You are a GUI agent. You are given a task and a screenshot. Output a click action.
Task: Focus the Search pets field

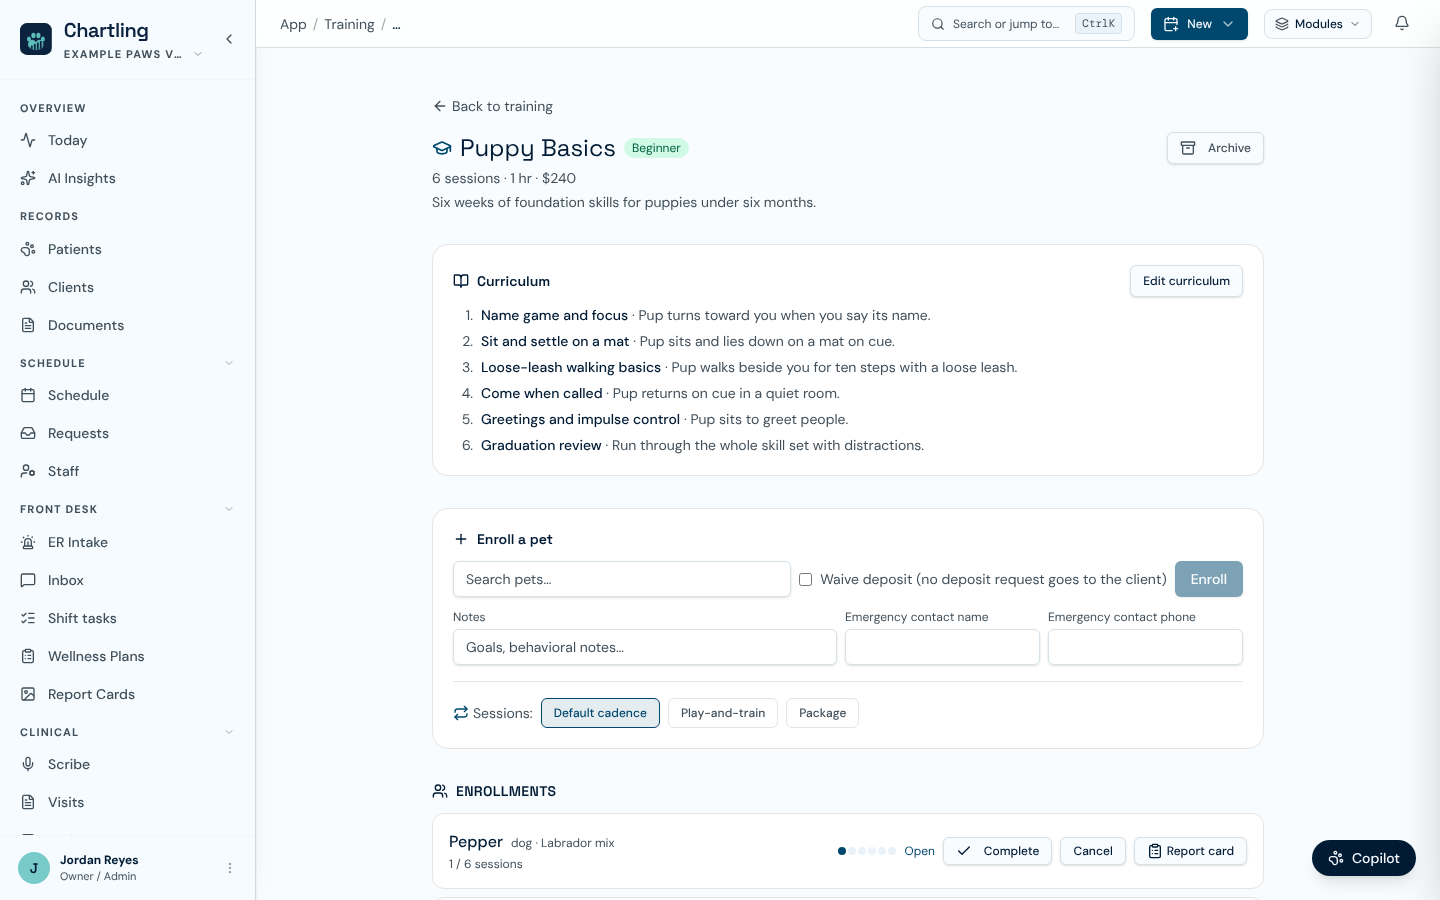(622, 579)
